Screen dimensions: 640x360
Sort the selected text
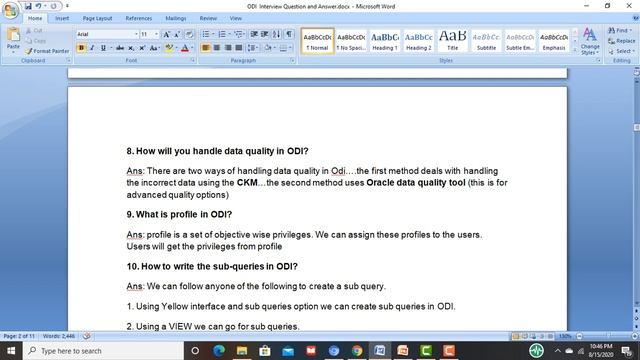[276, 34]
